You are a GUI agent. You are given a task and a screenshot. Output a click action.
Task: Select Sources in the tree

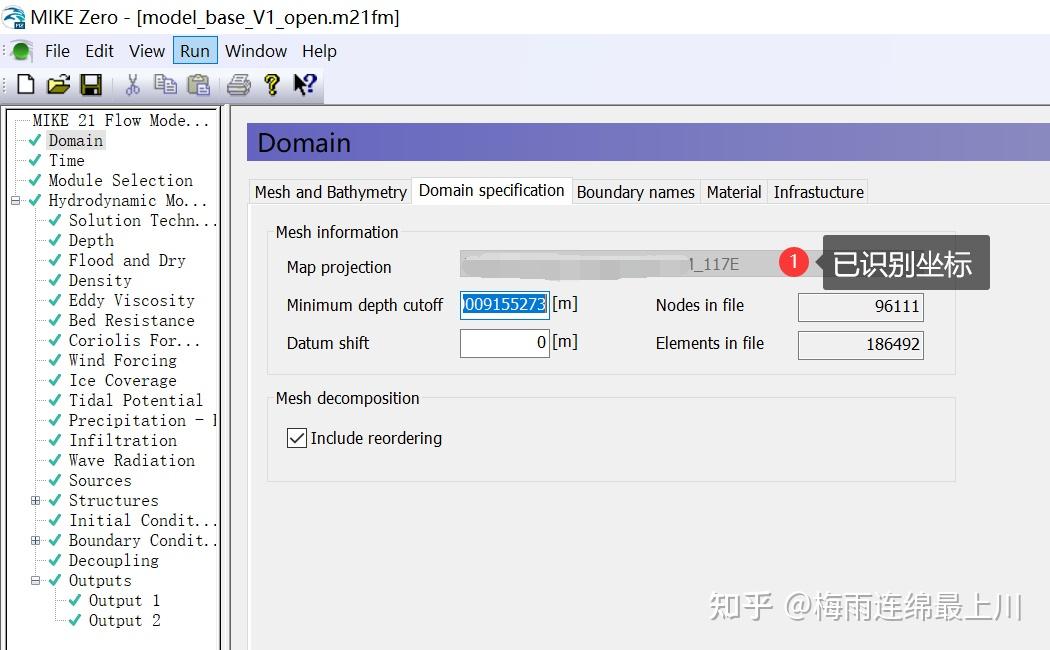pos(100,481)
